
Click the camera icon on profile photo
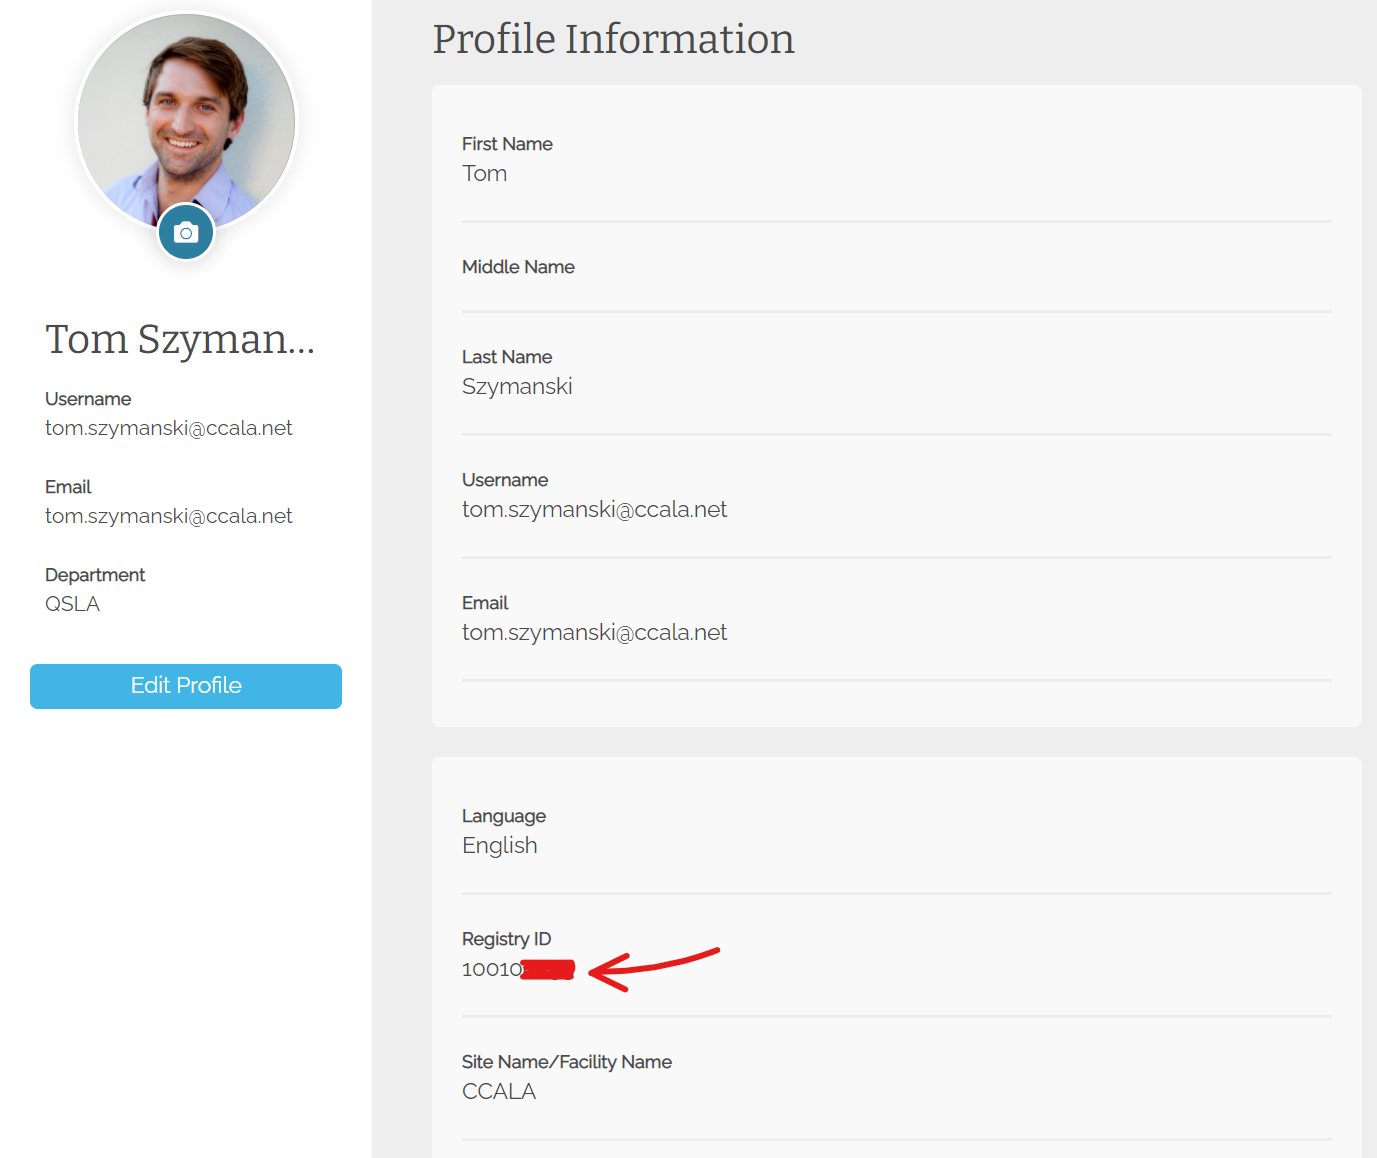click(186, 232)
